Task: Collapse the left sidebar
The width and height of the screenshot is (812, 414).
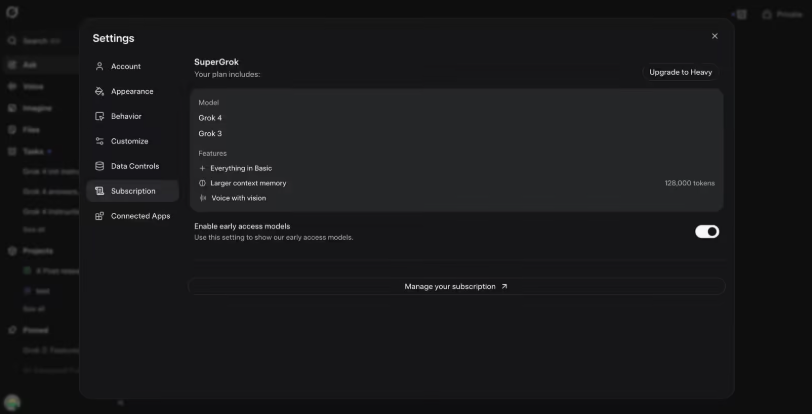Action: (x=121, y=403)
